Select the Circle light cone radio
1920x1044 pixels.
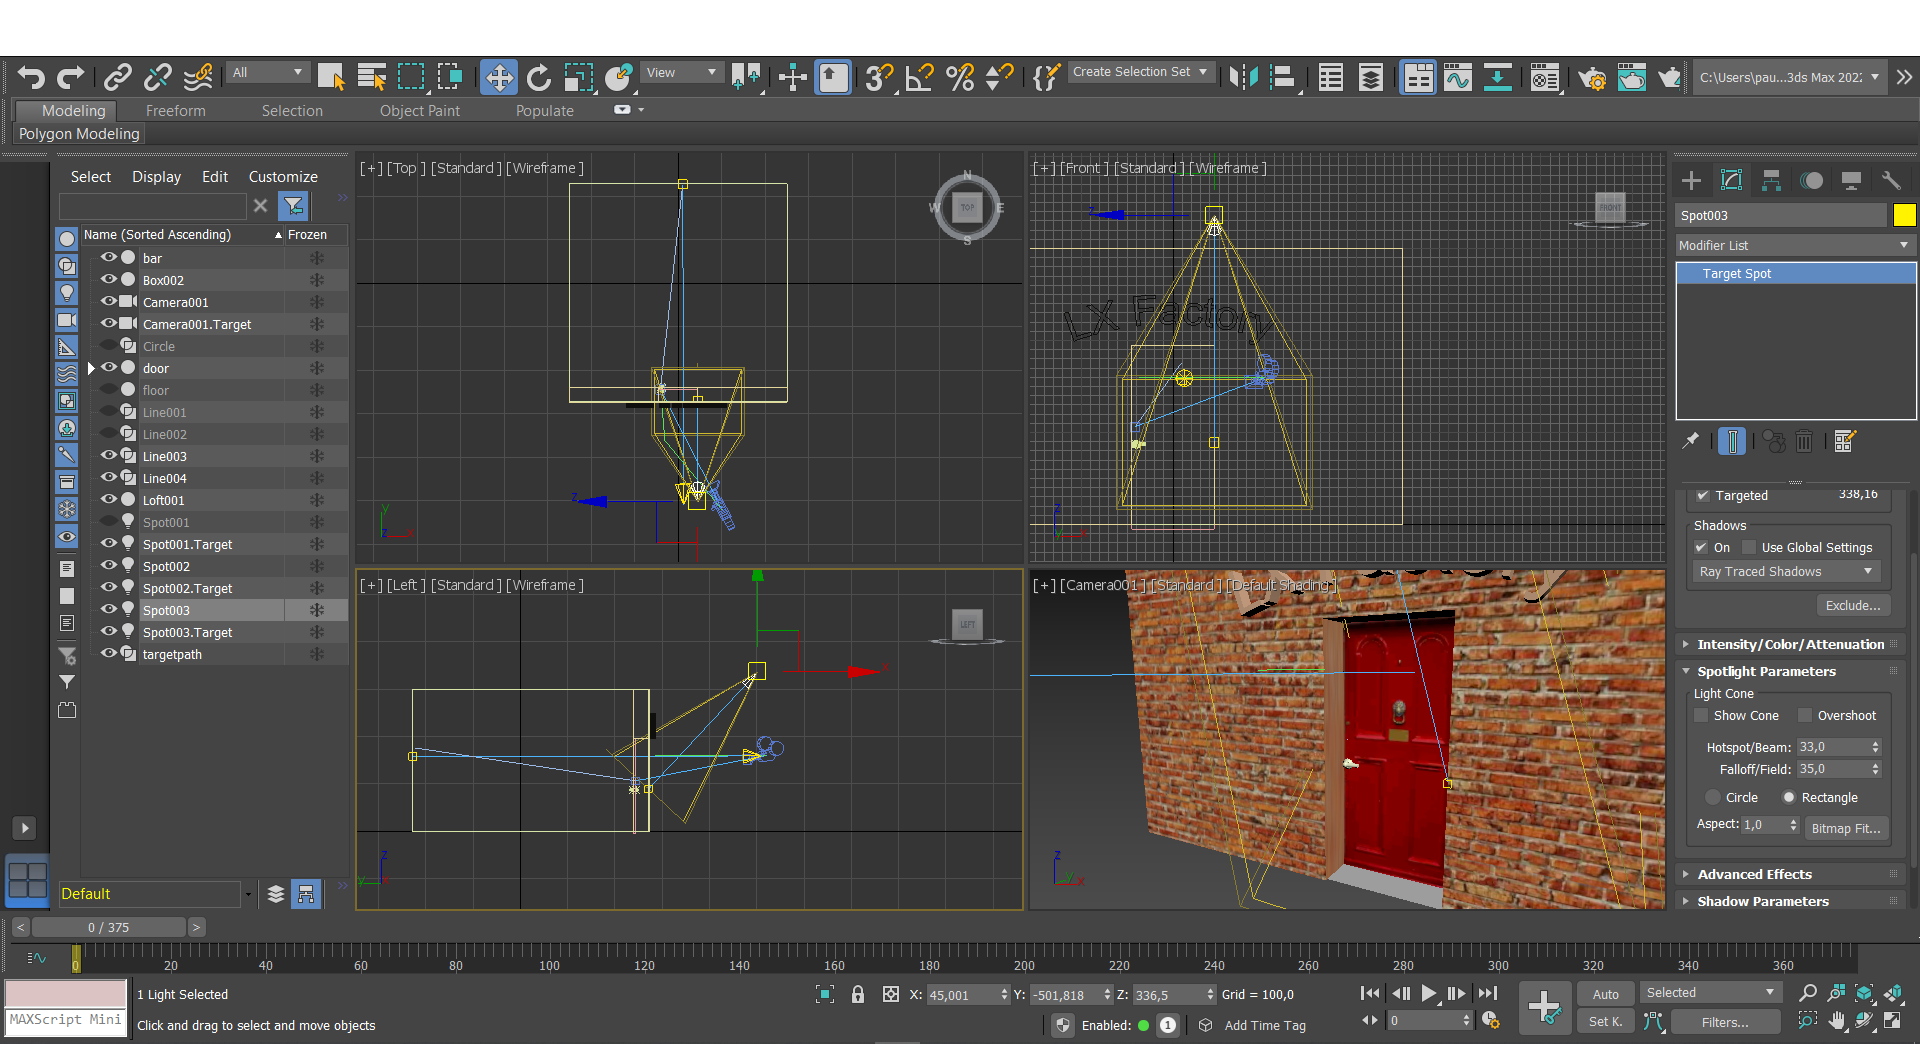click(x=1713, y=797)
